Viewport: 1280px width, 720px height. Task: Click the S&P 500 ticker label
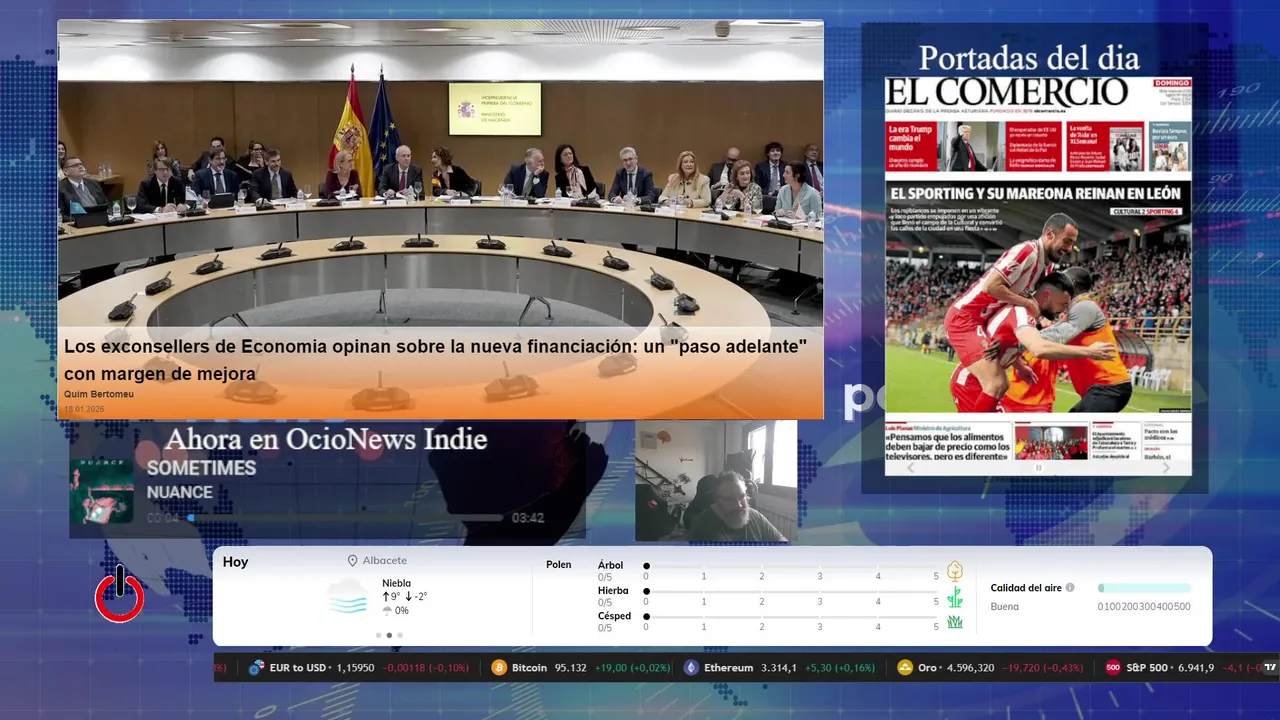1146,668
